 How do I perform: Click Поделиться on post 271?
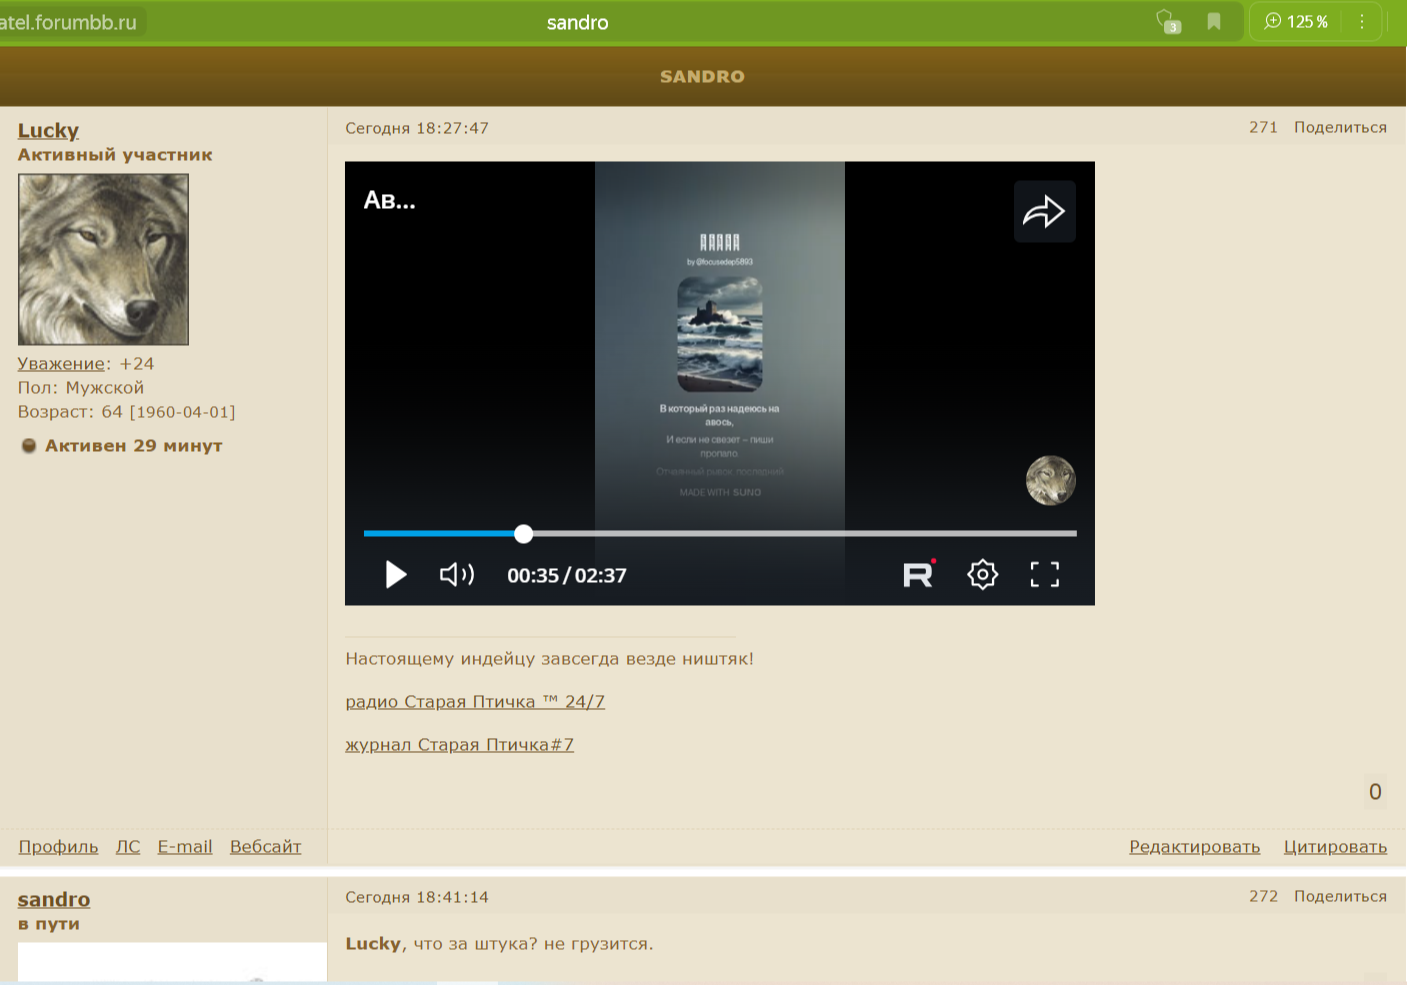[x=1340, y=127]
